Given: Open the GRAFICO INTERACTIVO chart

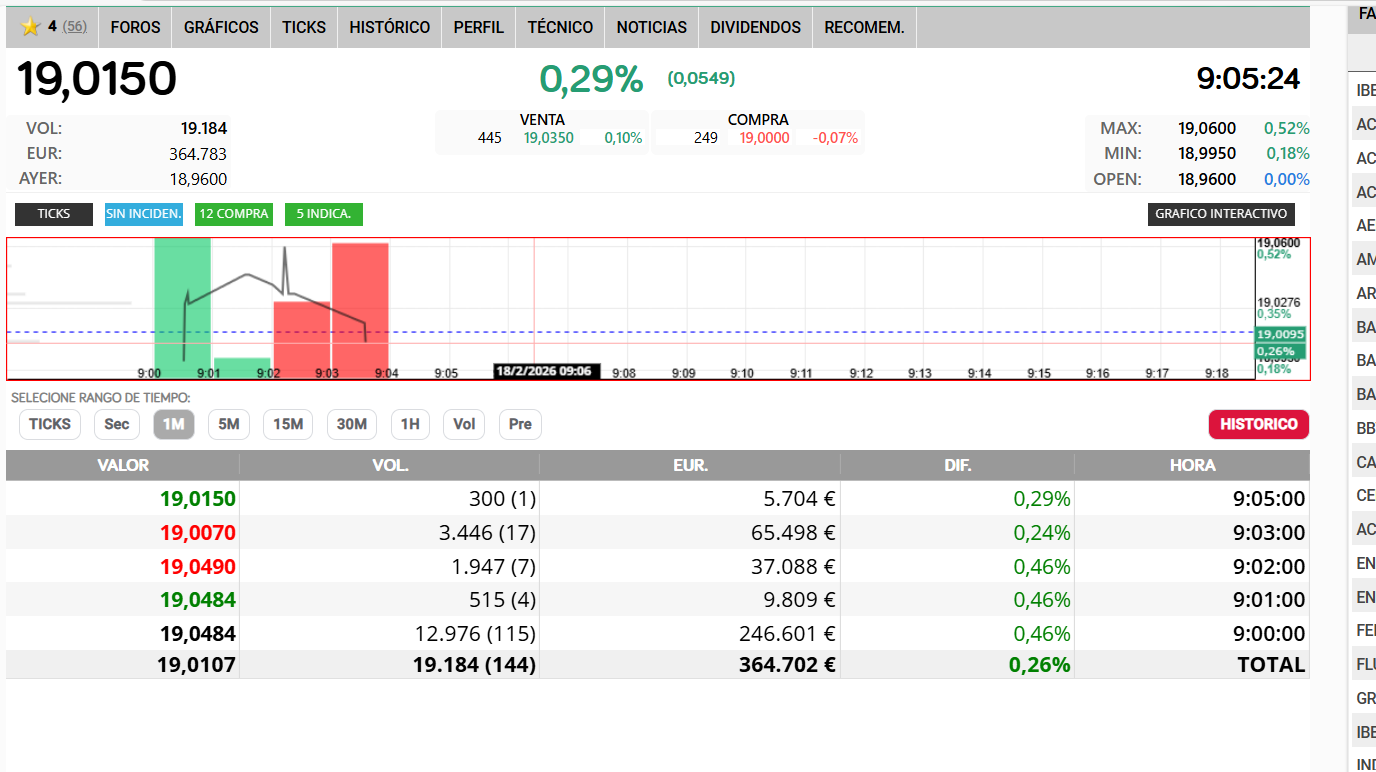Looking at the screenshot, I should [x=1221, y=214].
